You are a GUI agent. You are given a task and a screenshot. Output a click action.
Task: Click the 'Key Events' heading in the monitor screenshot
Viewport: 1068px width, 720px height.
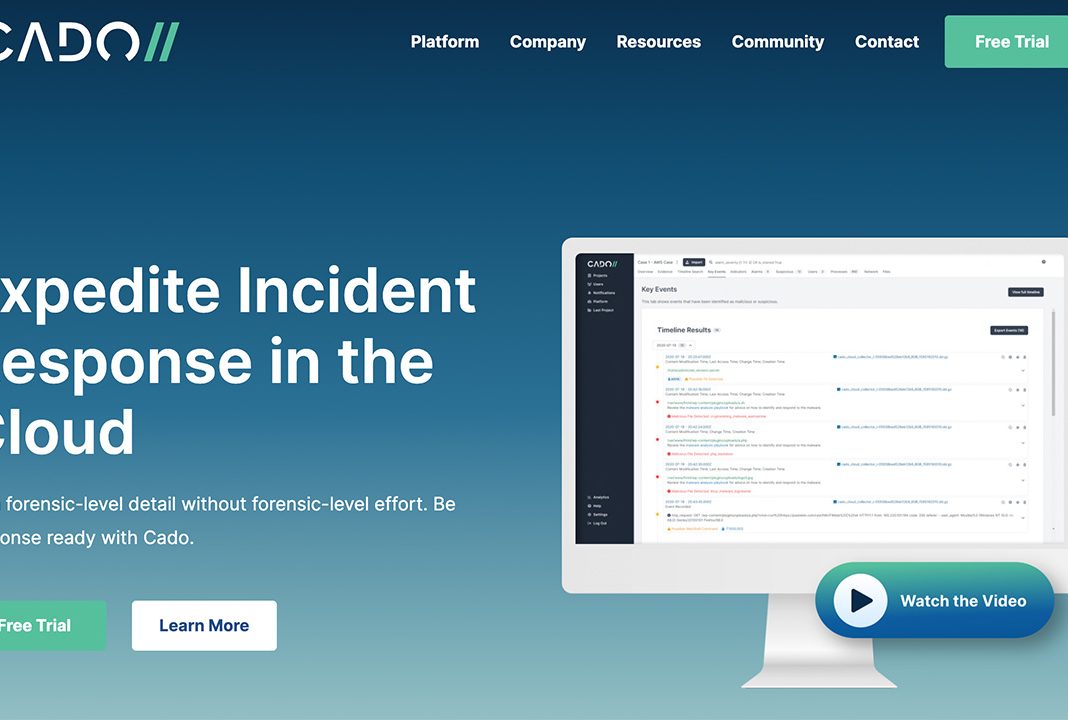(659, 289)
